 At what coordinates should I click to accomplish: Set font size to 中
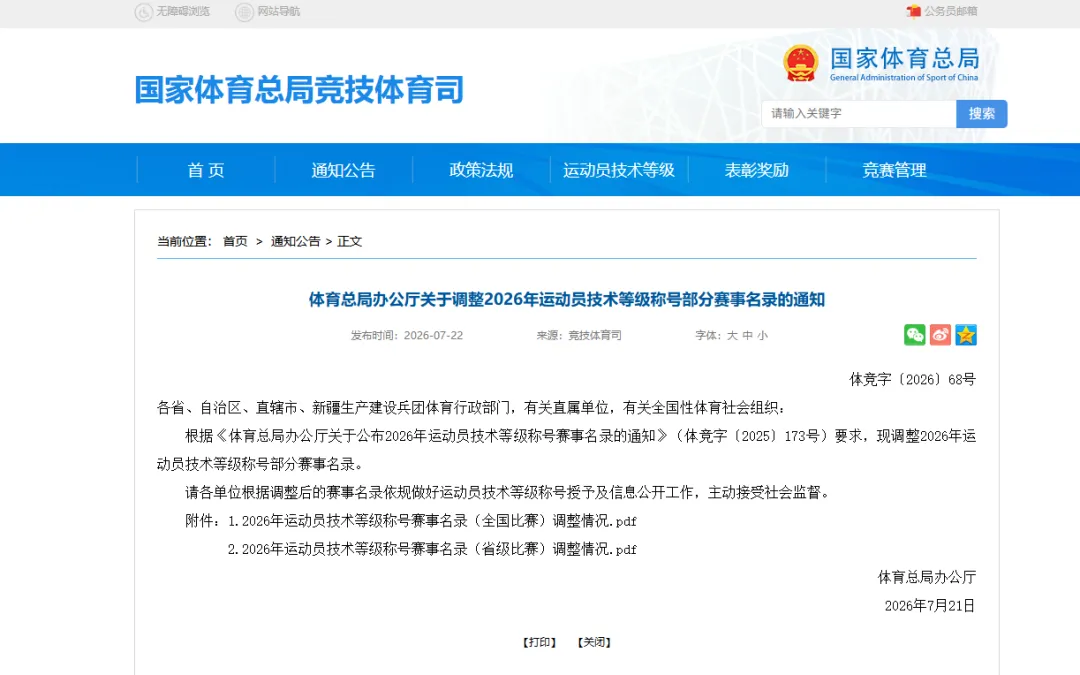tap(747, 335)
